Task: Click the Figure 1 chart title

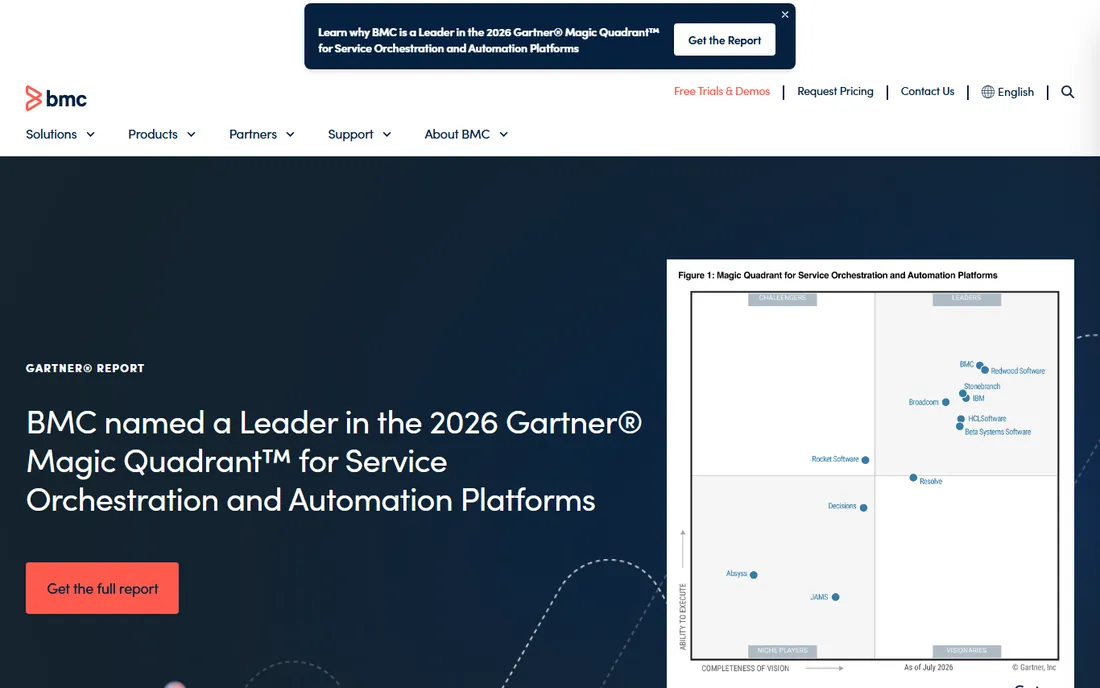Action: click(837, 275)
